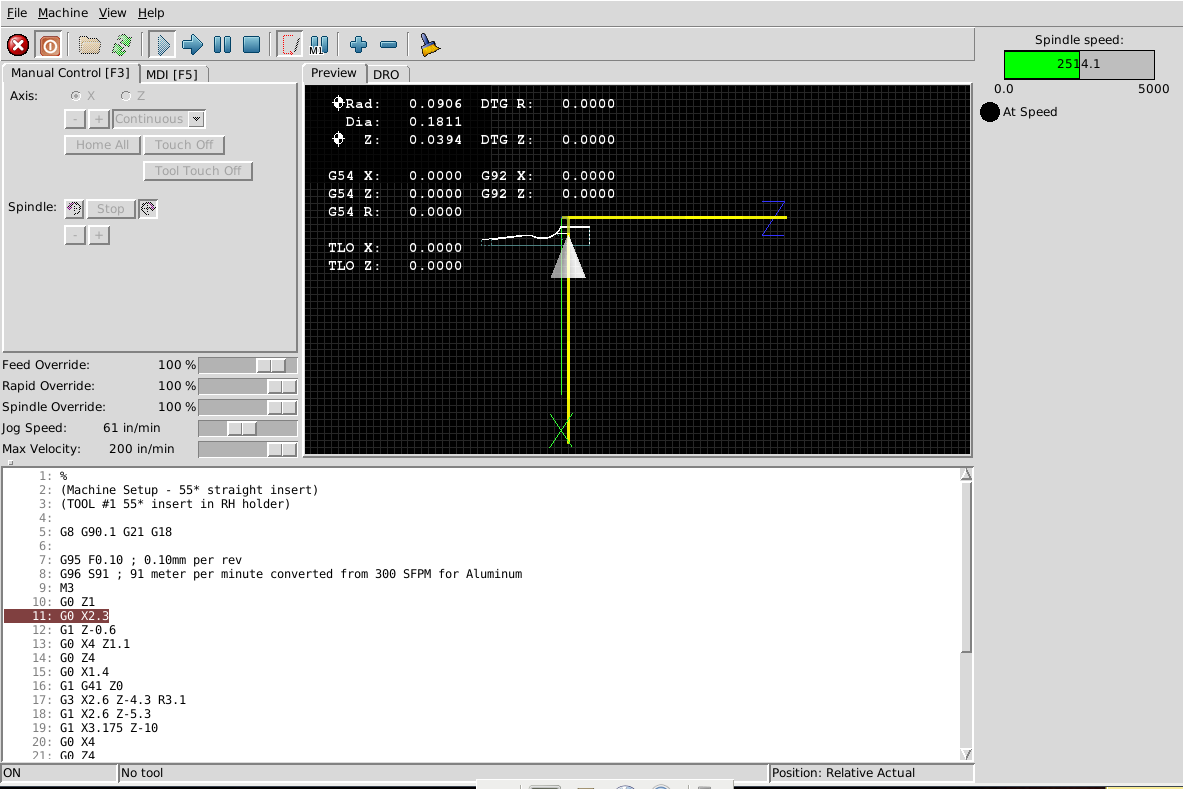Select X axis radio button

tap(75, 96)
